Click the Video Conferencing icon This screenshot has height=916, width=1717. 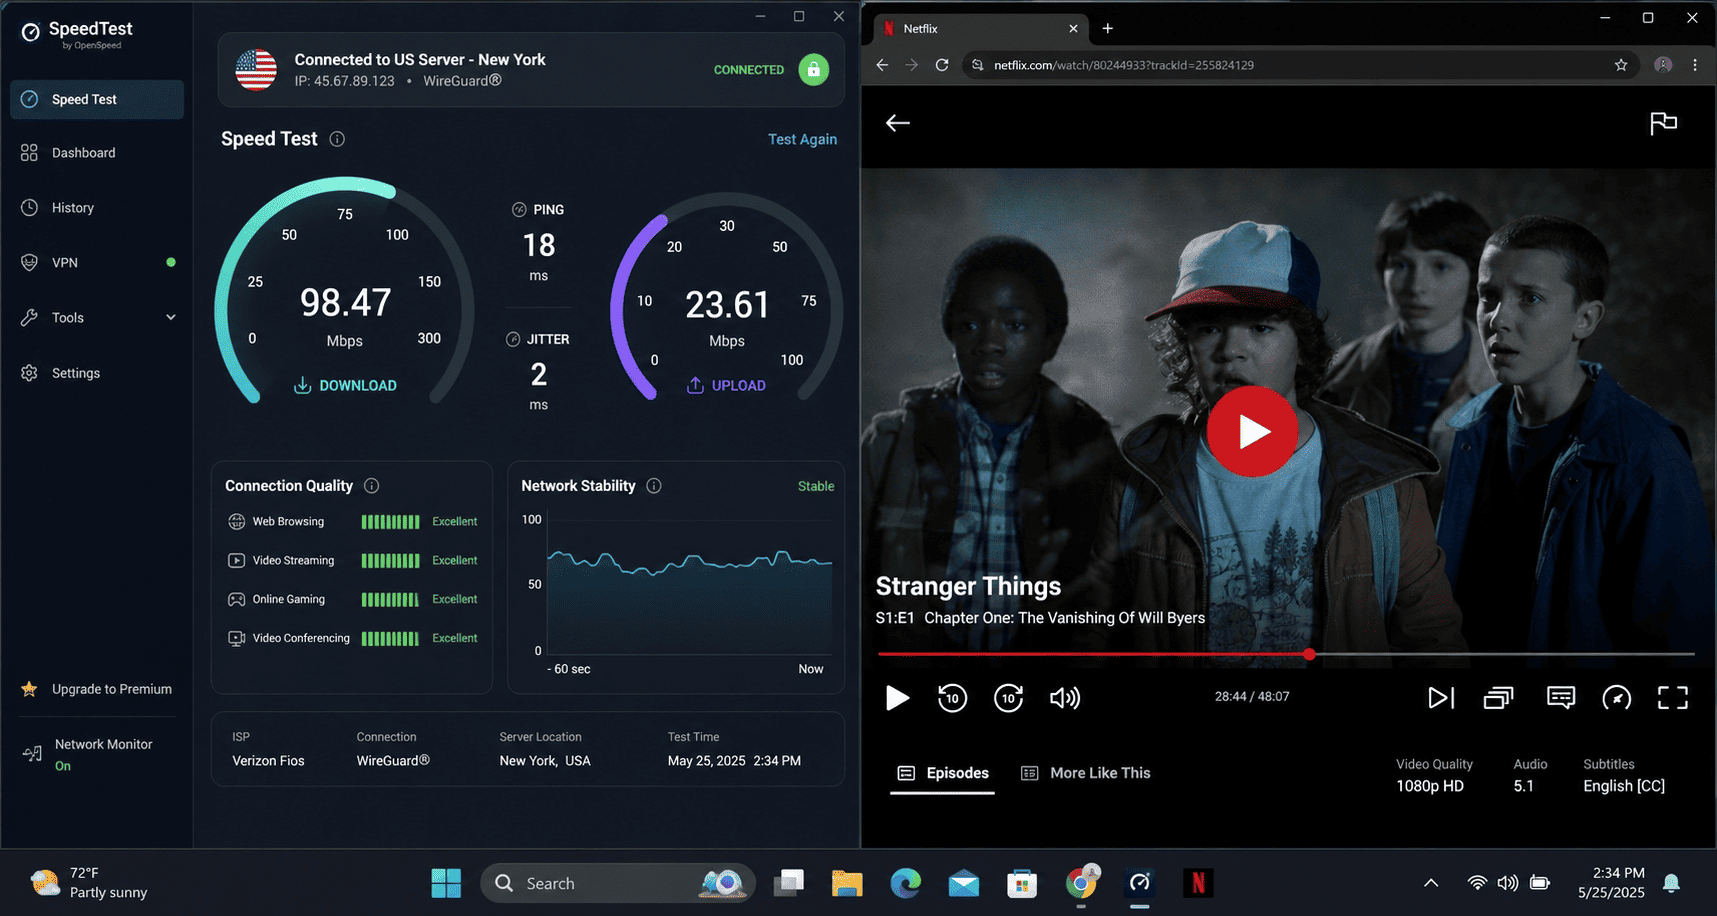click(x=237, y=638)
